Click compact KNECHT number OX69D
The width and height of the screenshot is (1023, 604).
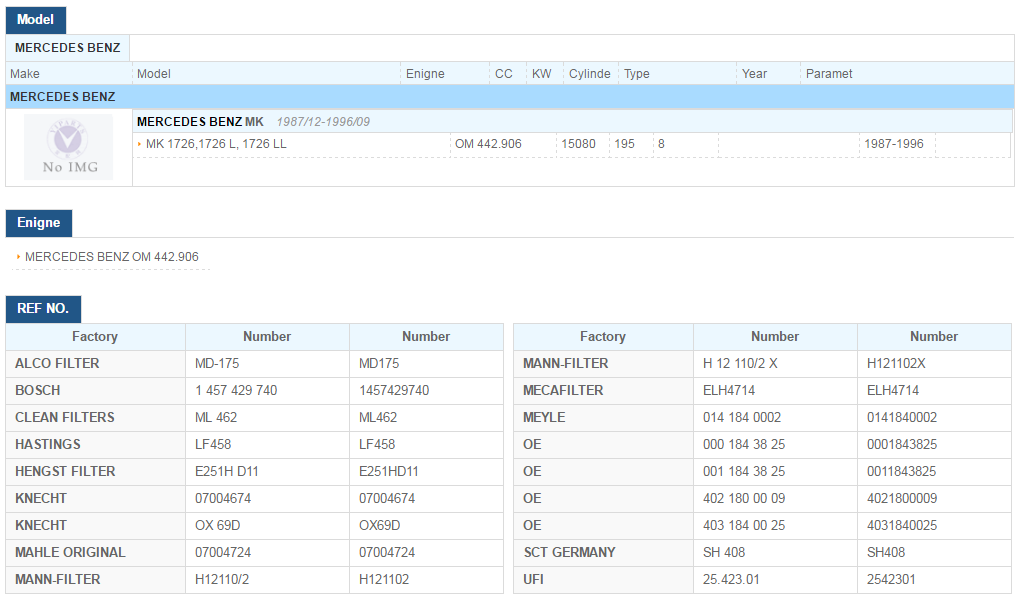[380, 526]
